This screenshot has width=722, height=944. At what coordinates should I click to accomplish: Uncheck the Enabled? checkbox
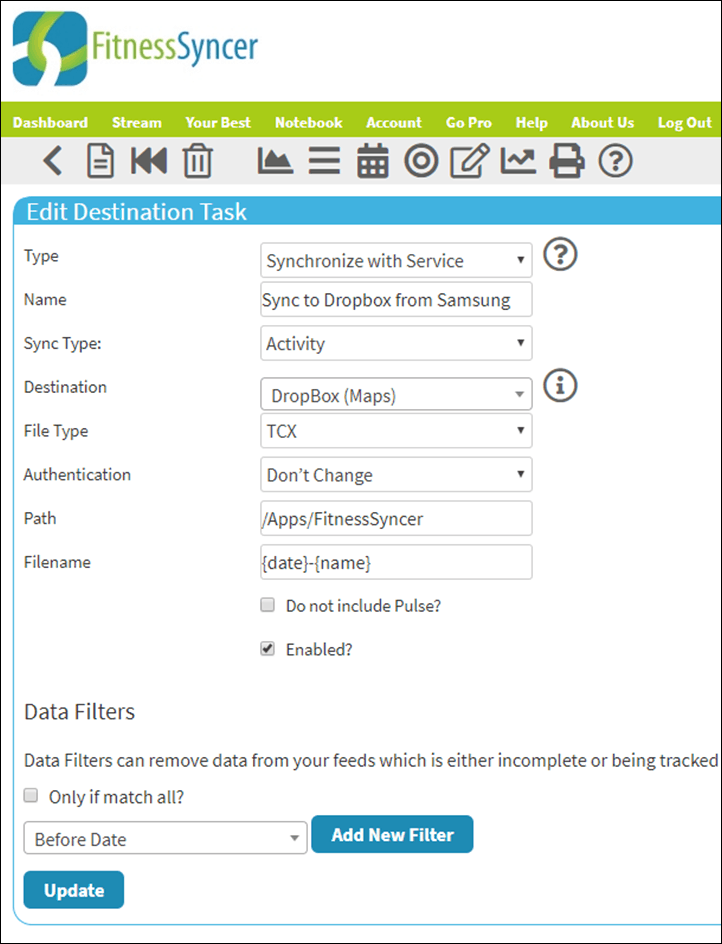click(x=267, y=649)
